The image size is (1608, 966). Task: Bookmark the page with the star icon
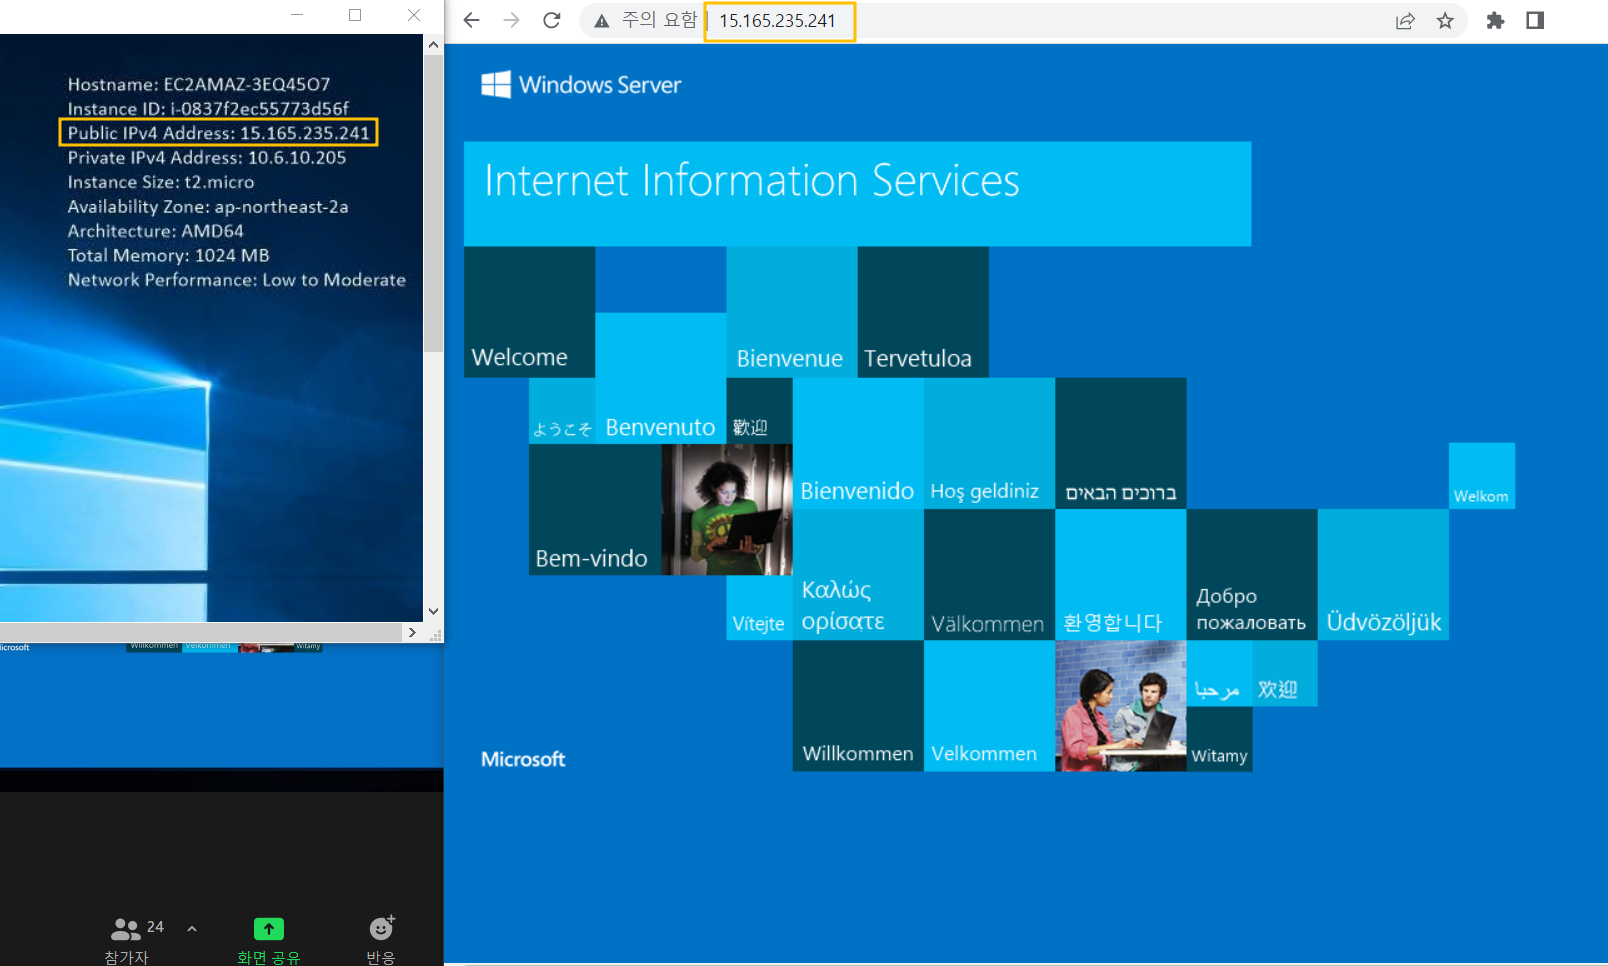click(x=1445, y=21)
